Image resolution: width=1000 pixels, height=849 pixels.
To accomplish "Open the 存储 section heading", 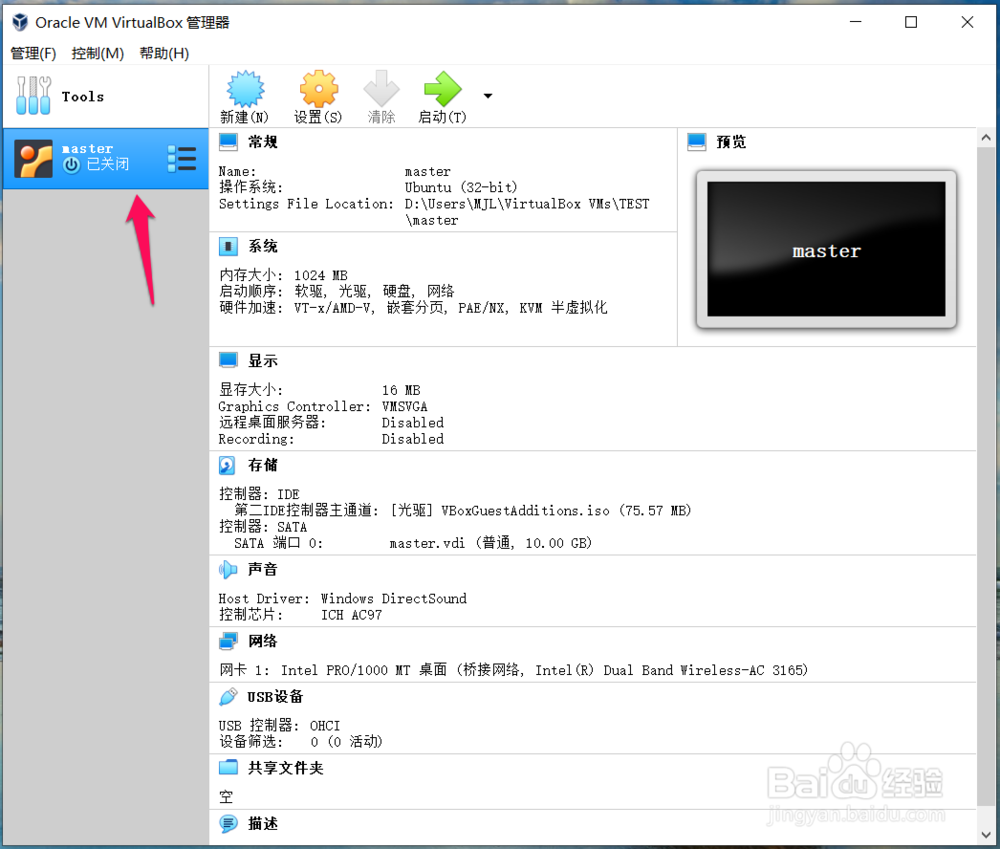I will click(x=263, y=465).
